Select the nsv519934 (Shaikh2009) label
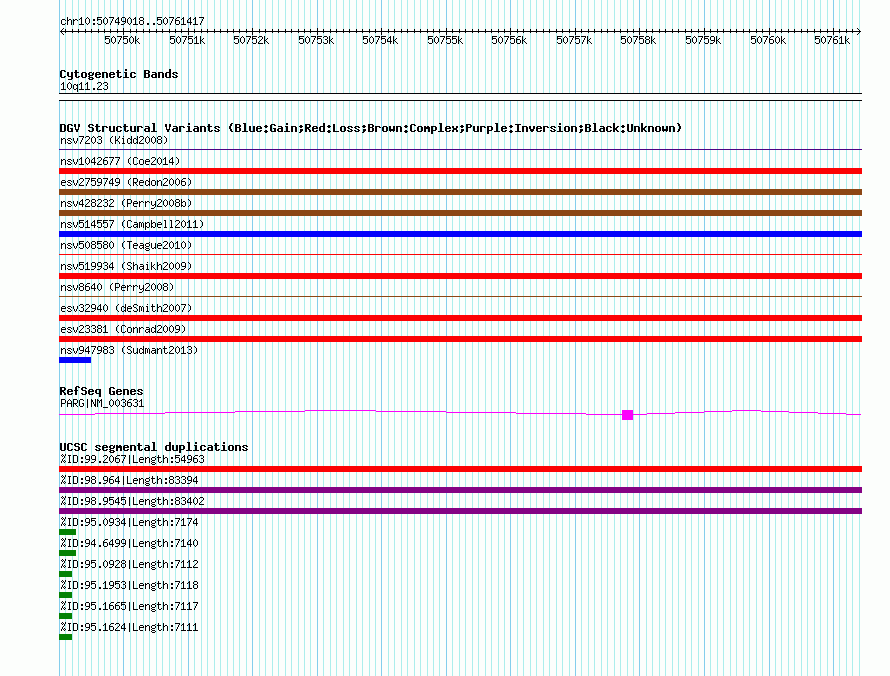The image size is (890, 676). pos(126,266)
